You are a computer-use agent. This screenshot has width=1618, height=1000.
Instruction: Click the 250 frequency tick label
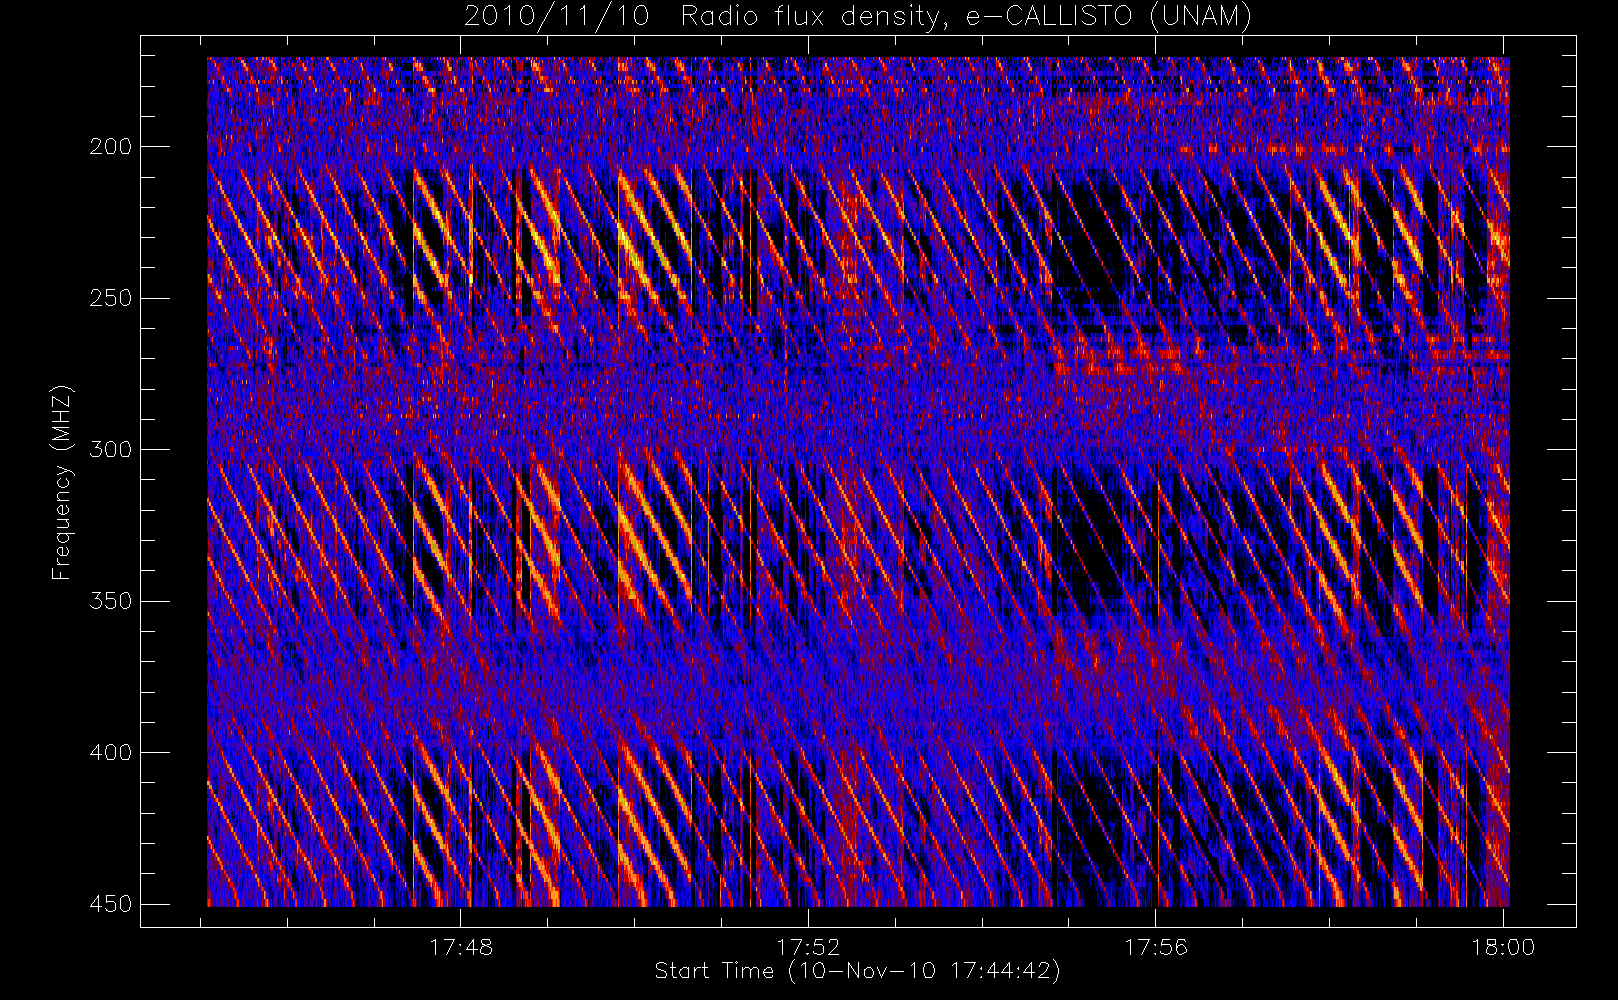tap(110, 298)
